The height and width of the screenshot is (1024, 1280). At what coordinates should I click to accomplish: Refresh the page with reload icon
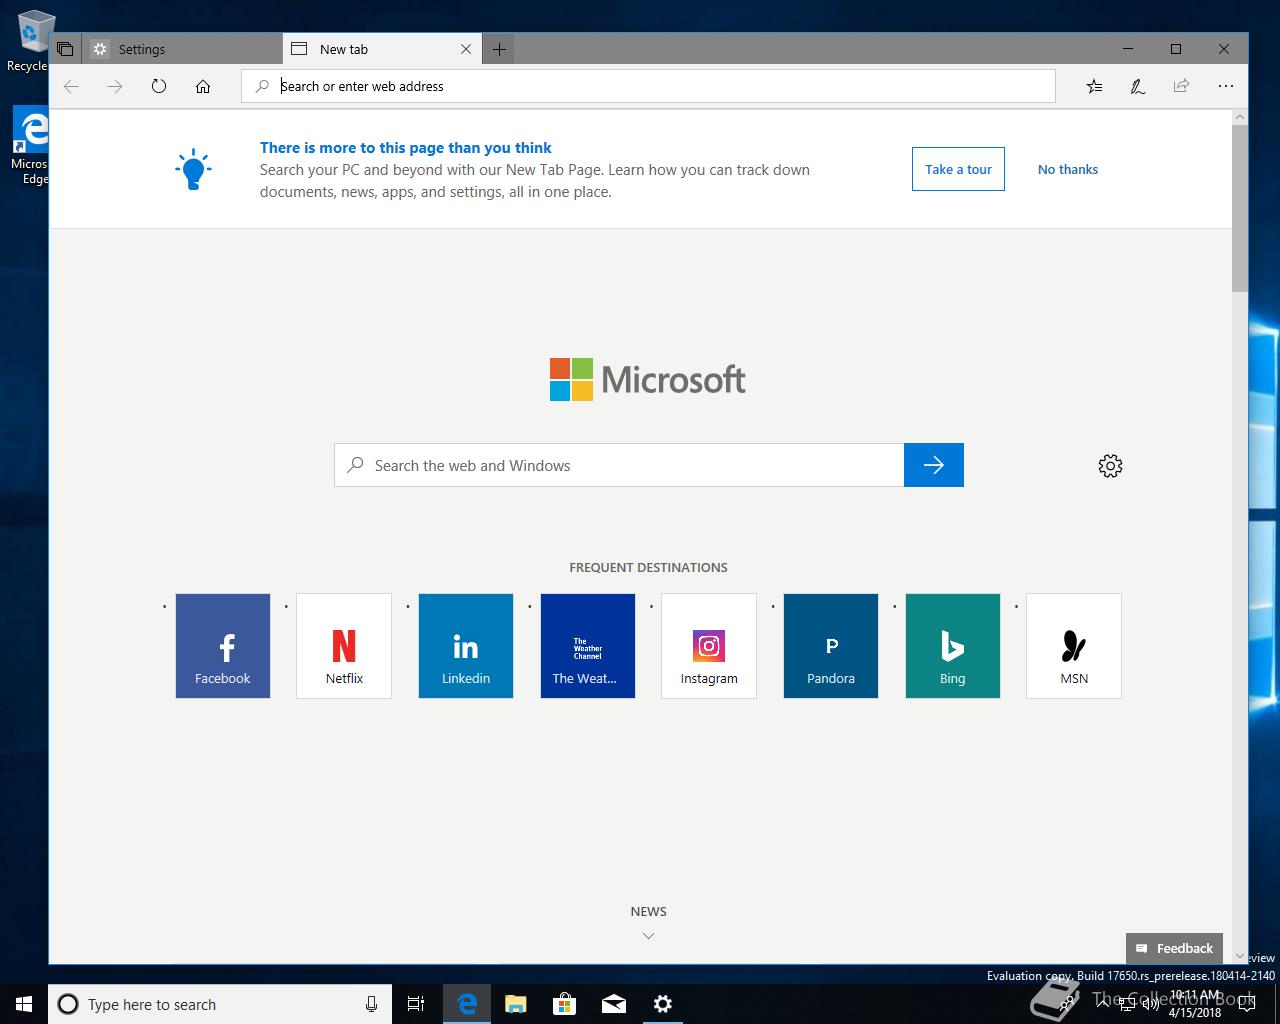tap(159, 87)
